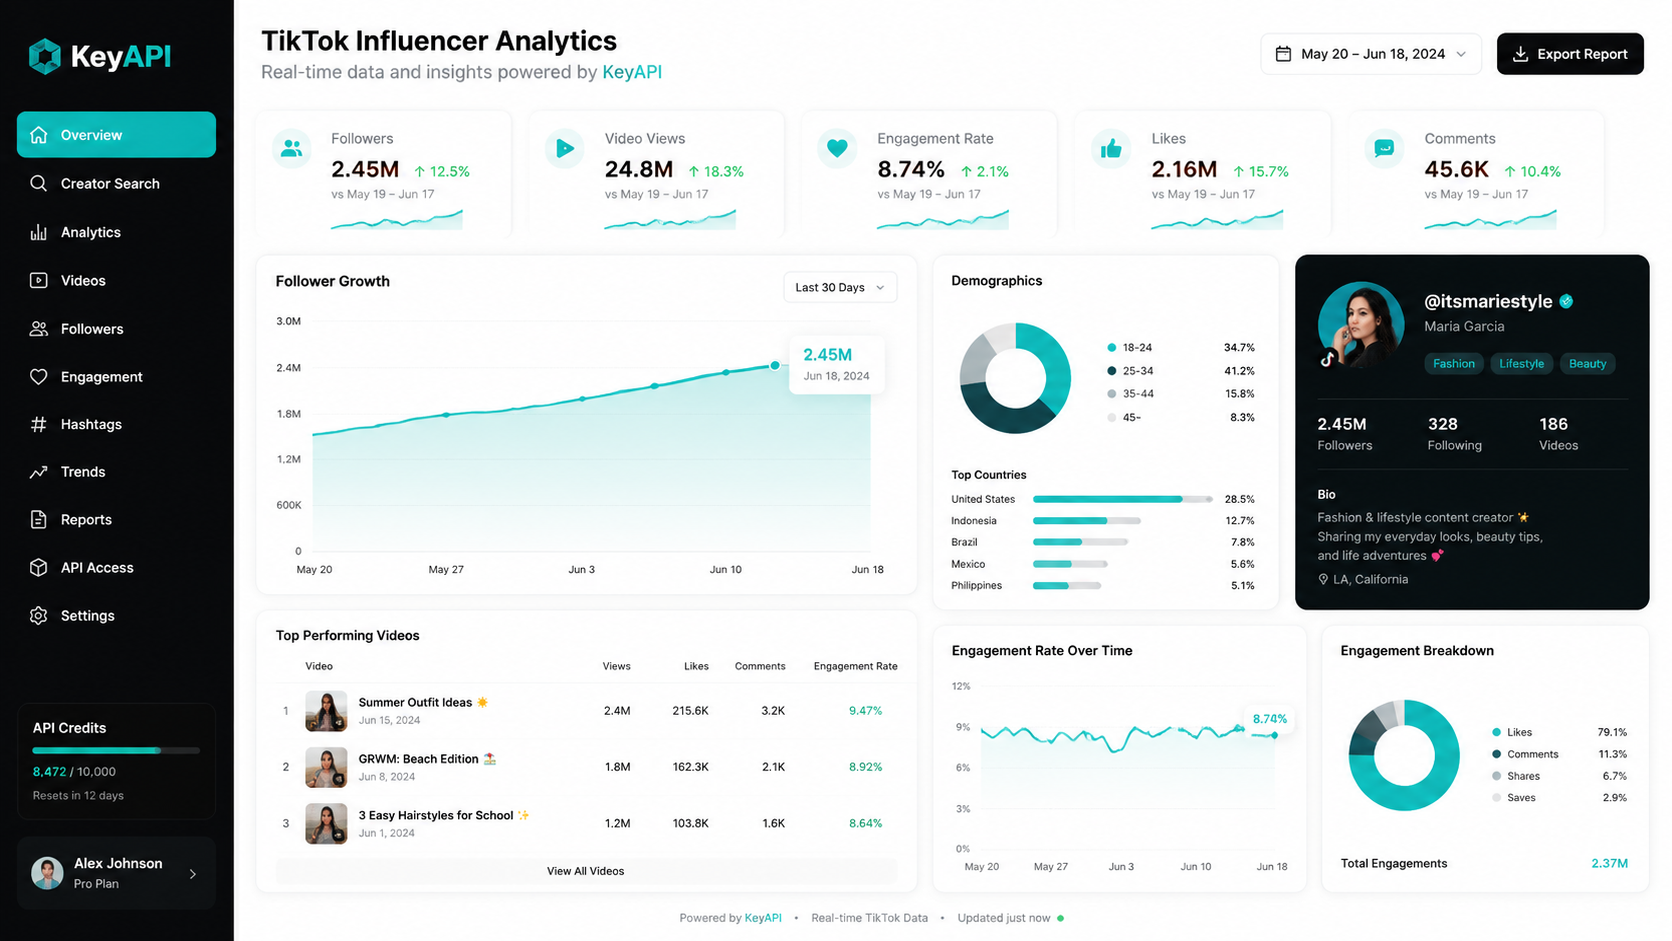Image resolution: width=1672 pixels, height=941 pixels.
Task: Click the 9.47% engagement rate value
Action: [865, 711]
